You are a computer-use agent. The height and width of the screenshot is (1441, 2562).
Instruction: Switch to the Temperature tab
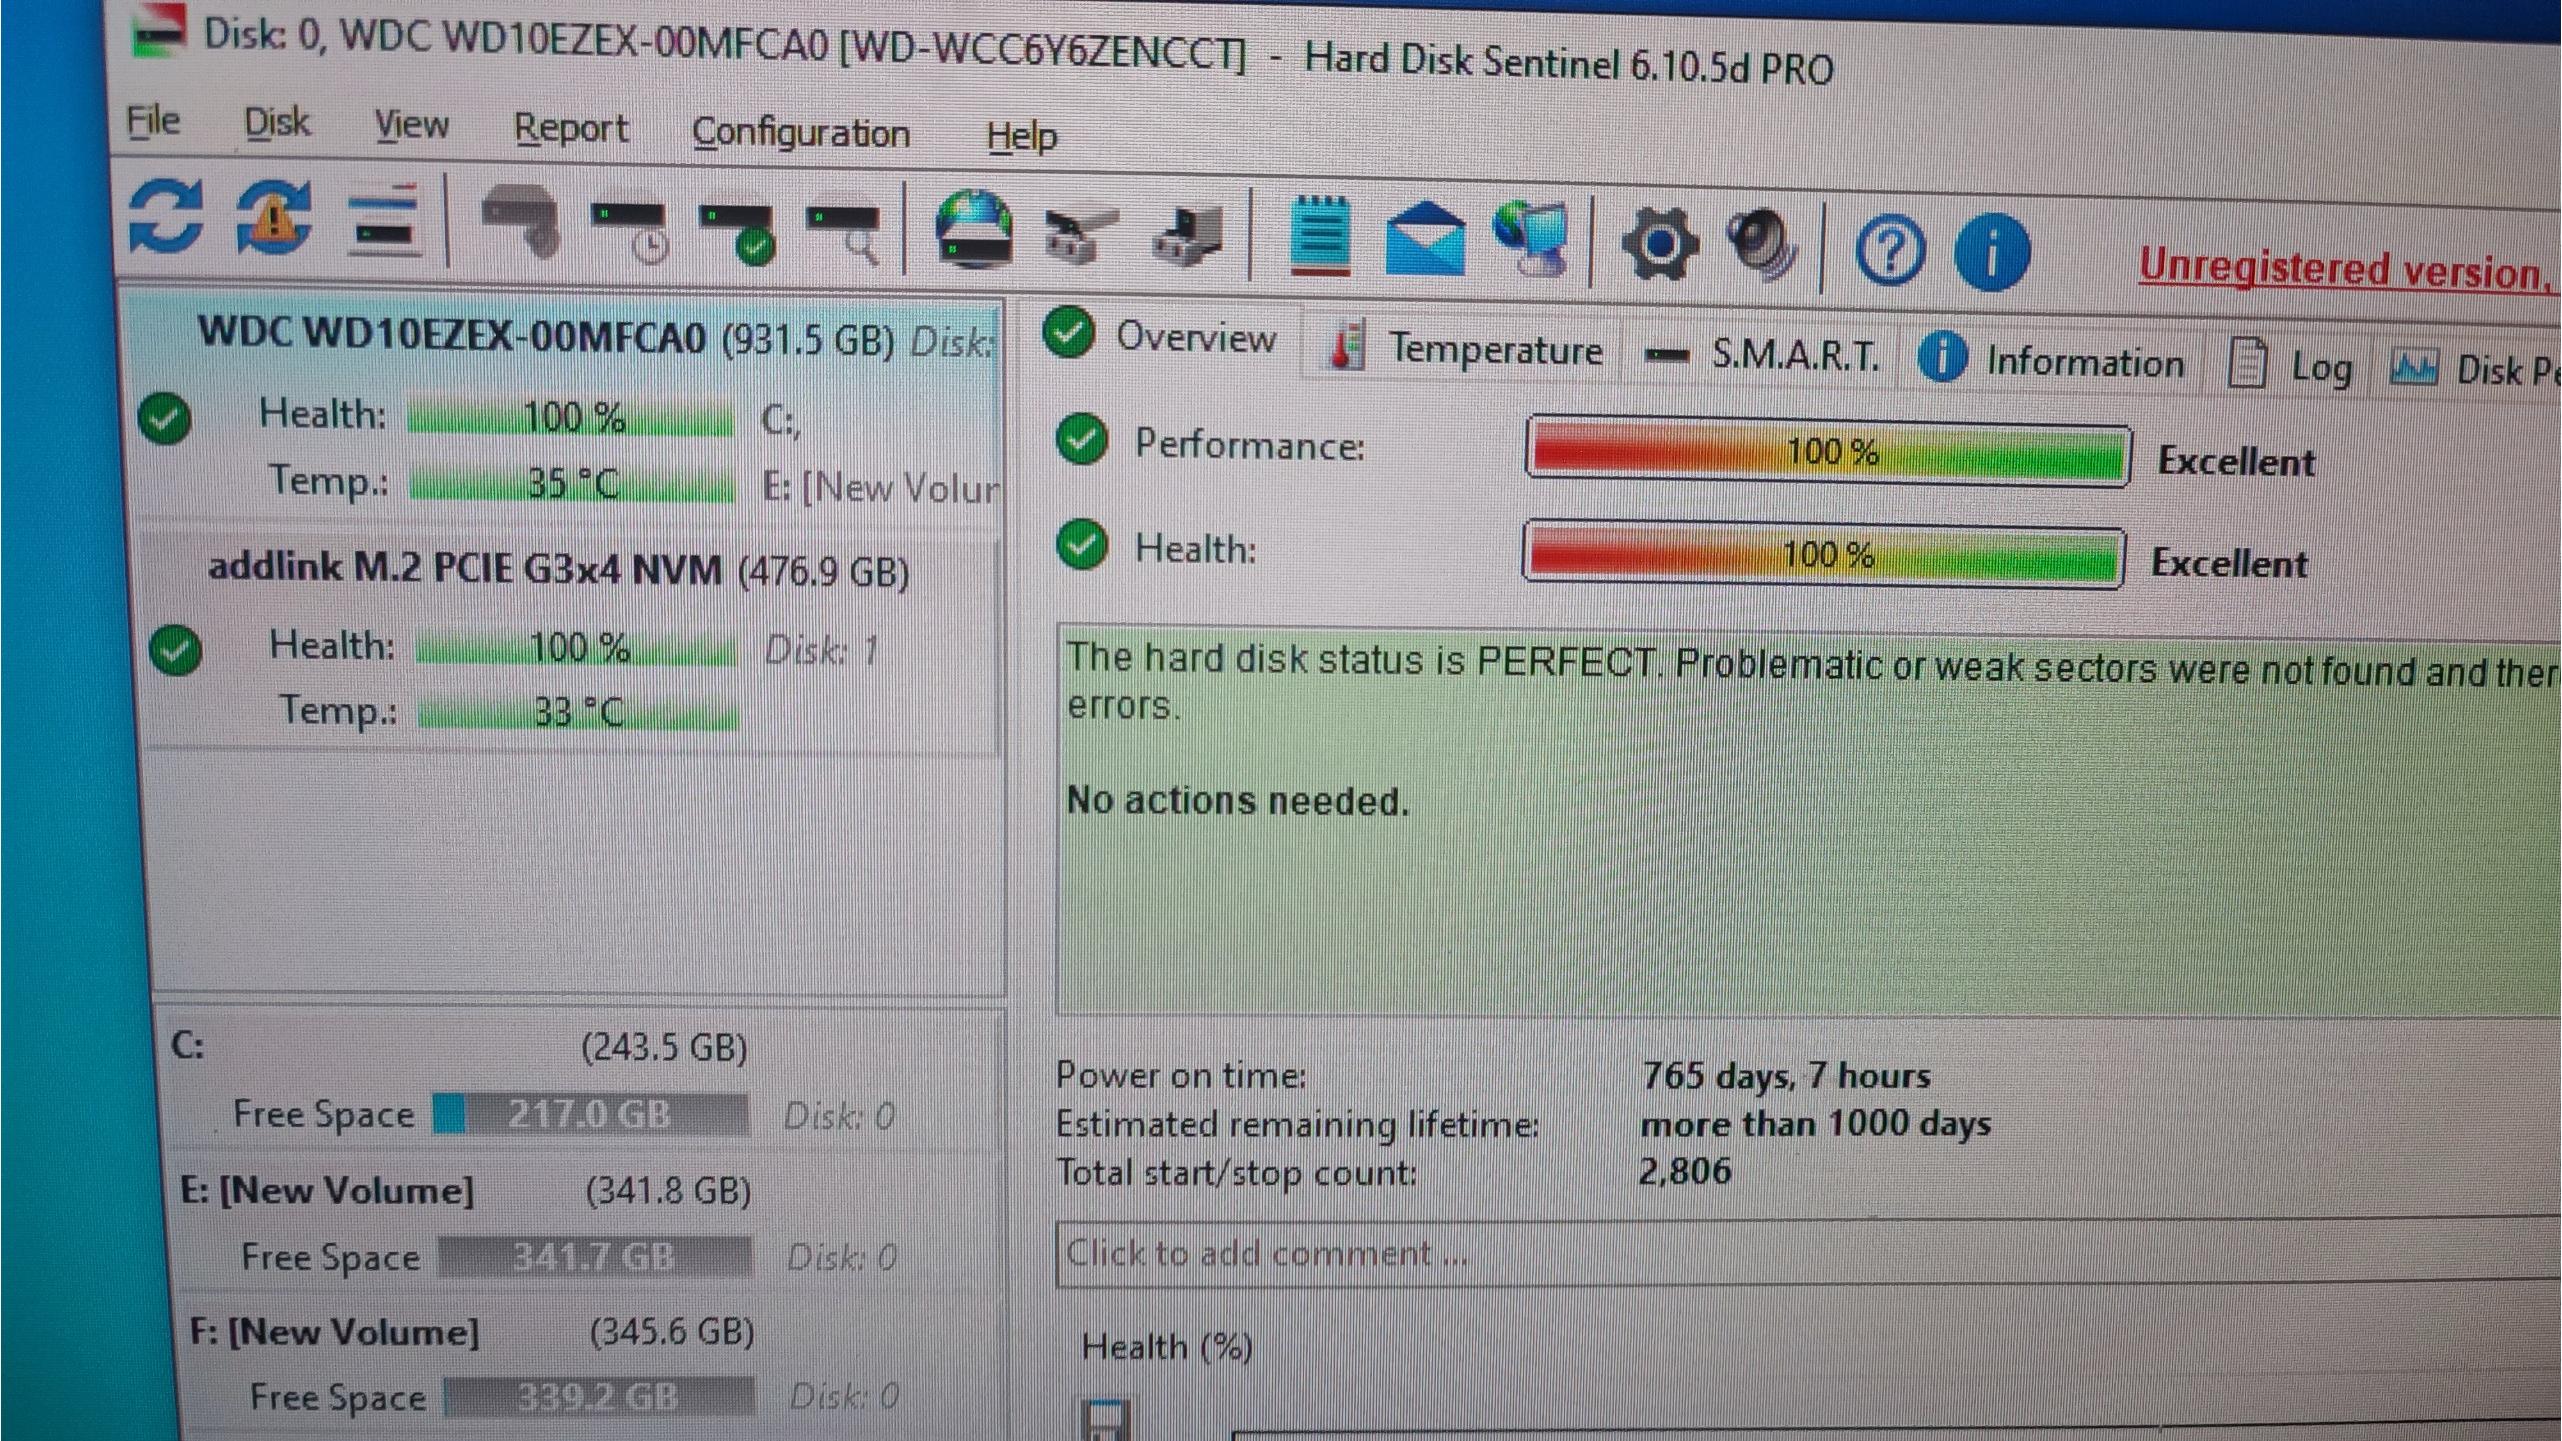click(1465, 348)
